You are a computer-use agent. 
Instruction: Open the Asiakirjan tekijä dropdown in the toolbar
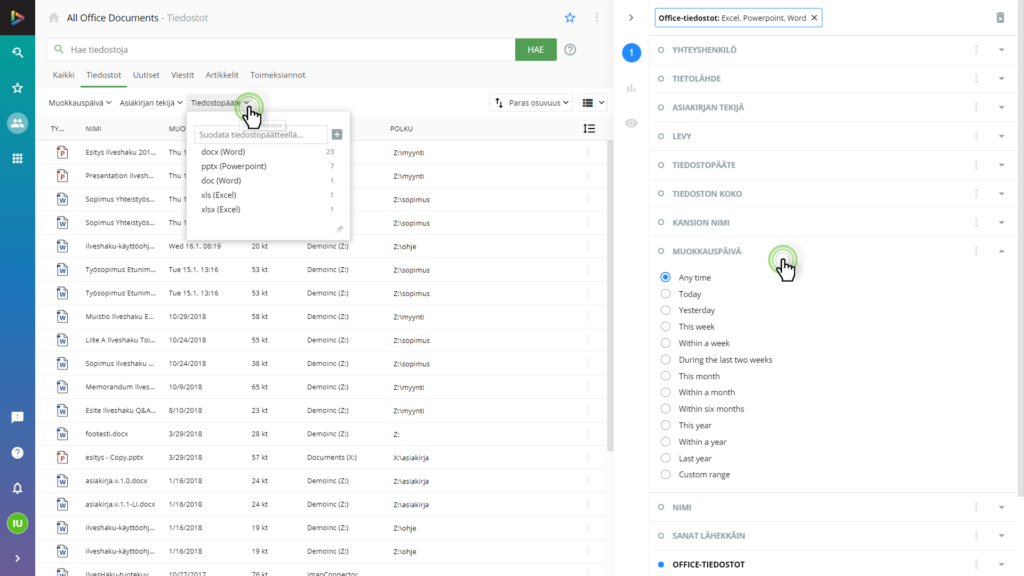click(x=151, y=103)
